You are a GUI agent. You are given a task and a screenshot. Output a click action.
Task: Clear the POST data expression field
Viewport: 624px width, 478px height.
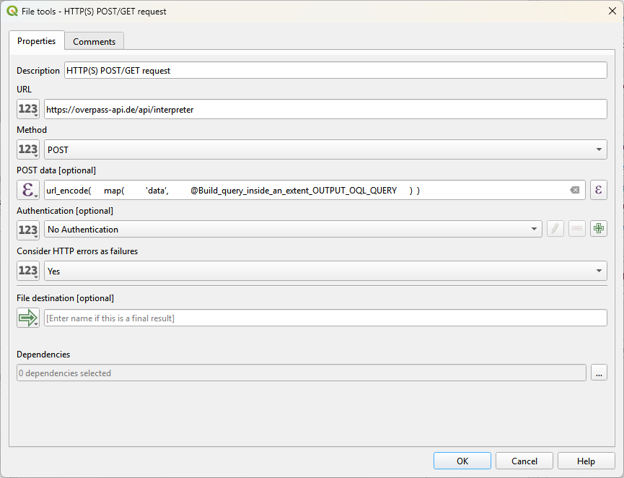pos(575,190)
